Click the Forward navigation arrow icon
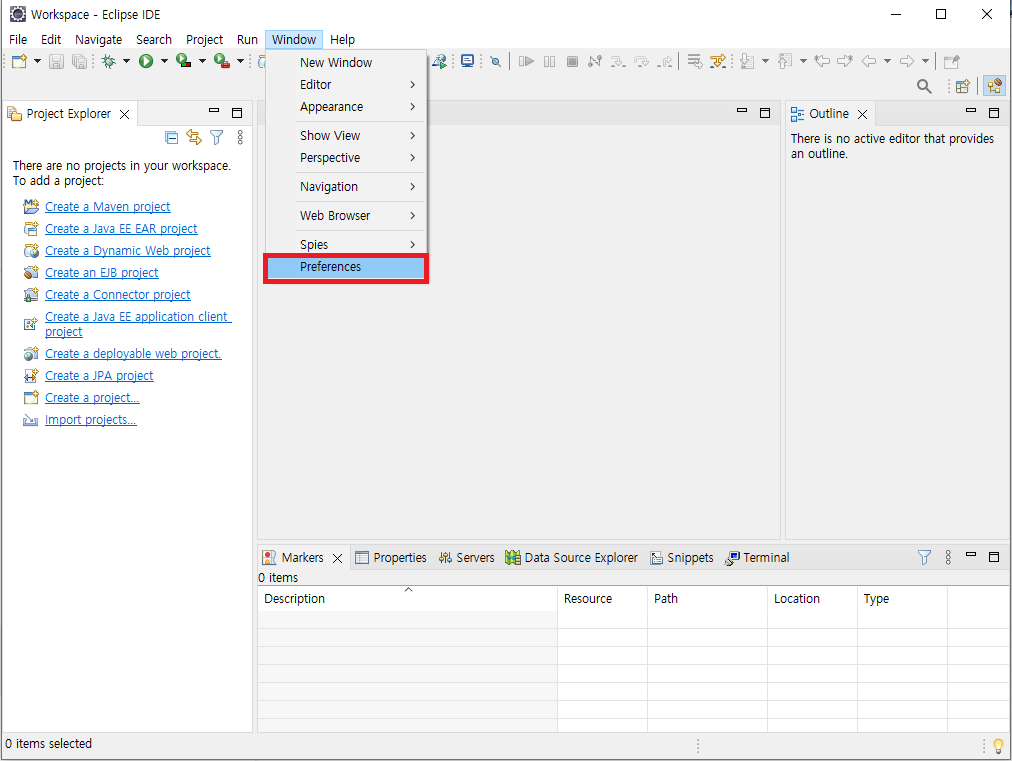The width and height of the screenshot is (1012, 761). (907, 61)
